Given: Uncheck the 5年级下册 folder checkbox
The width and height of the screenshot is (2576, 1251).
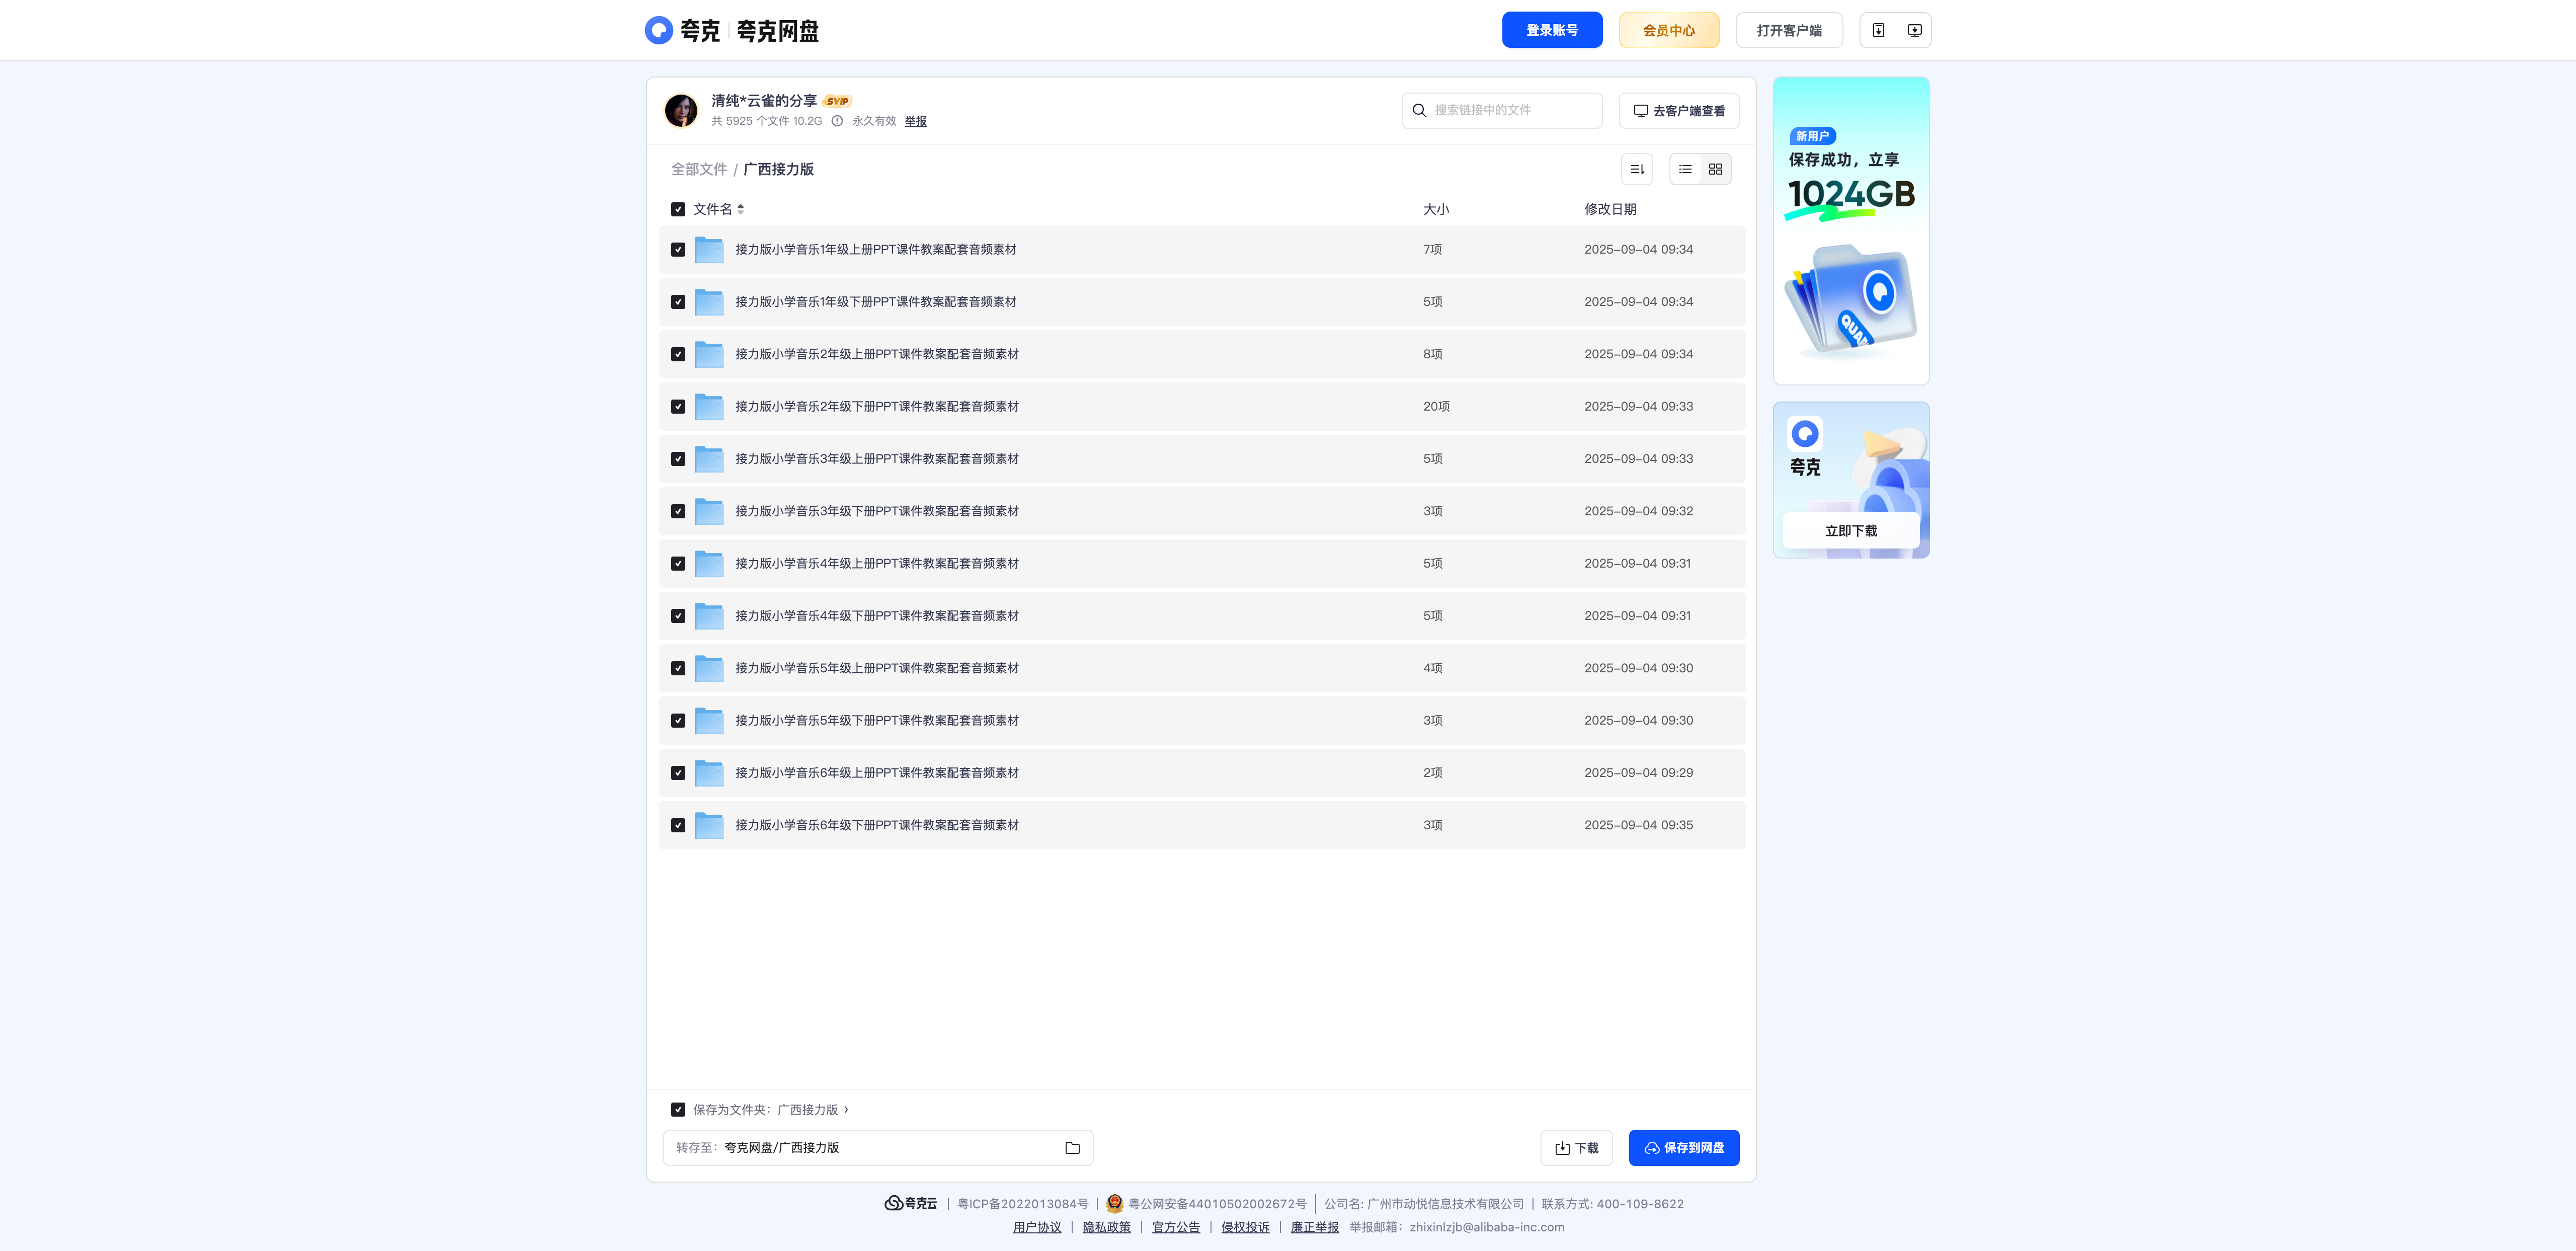Looking at the screenshot, I should (678, 720).
